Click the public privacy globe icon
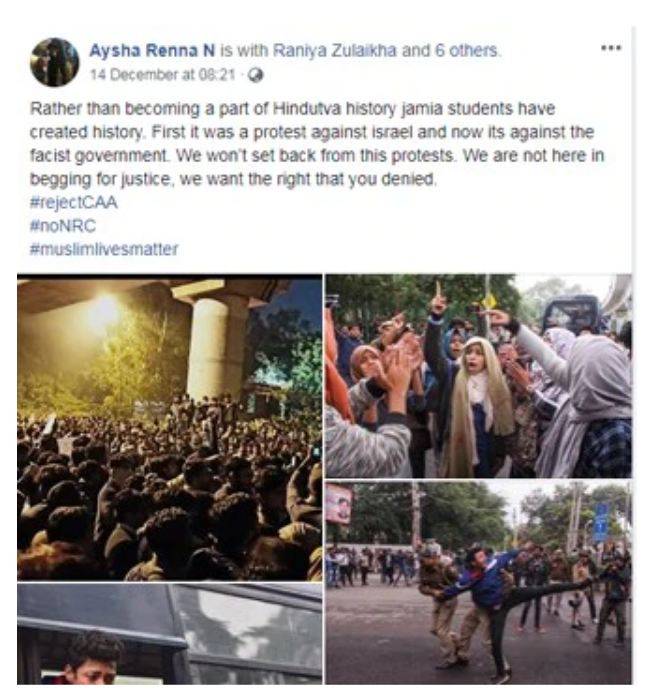Screen dimensions: 661x693 pos(256,75)
